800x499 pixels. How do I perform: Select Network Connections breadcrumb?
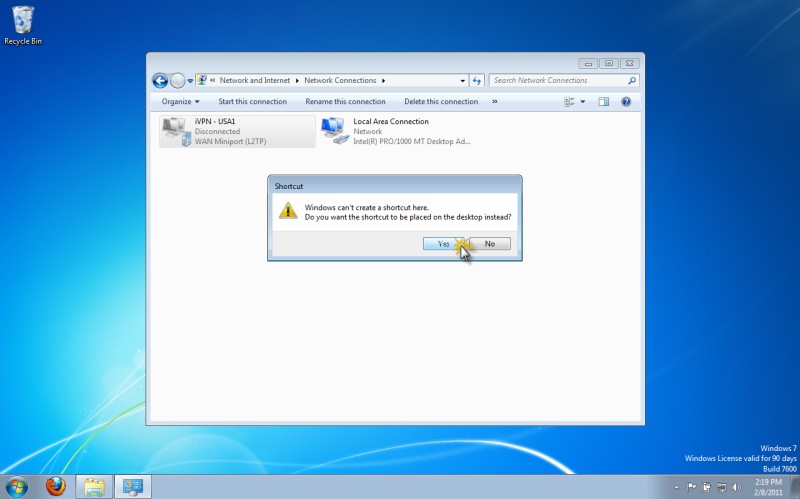(x=340, y=80)
